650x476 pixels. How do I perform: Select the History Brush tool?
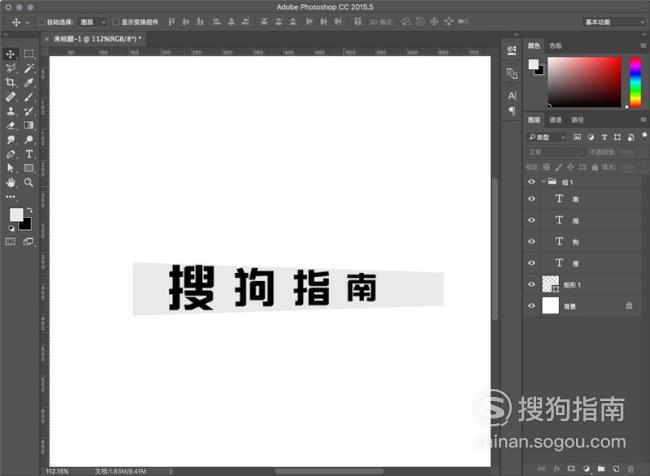coord(29,111)
